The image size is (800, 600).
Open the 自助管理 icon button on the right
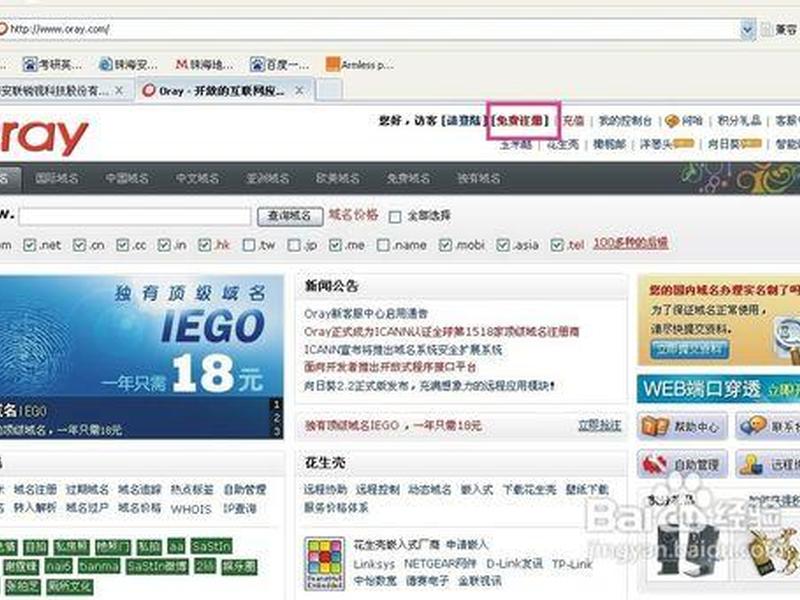(x=682, y=464)
